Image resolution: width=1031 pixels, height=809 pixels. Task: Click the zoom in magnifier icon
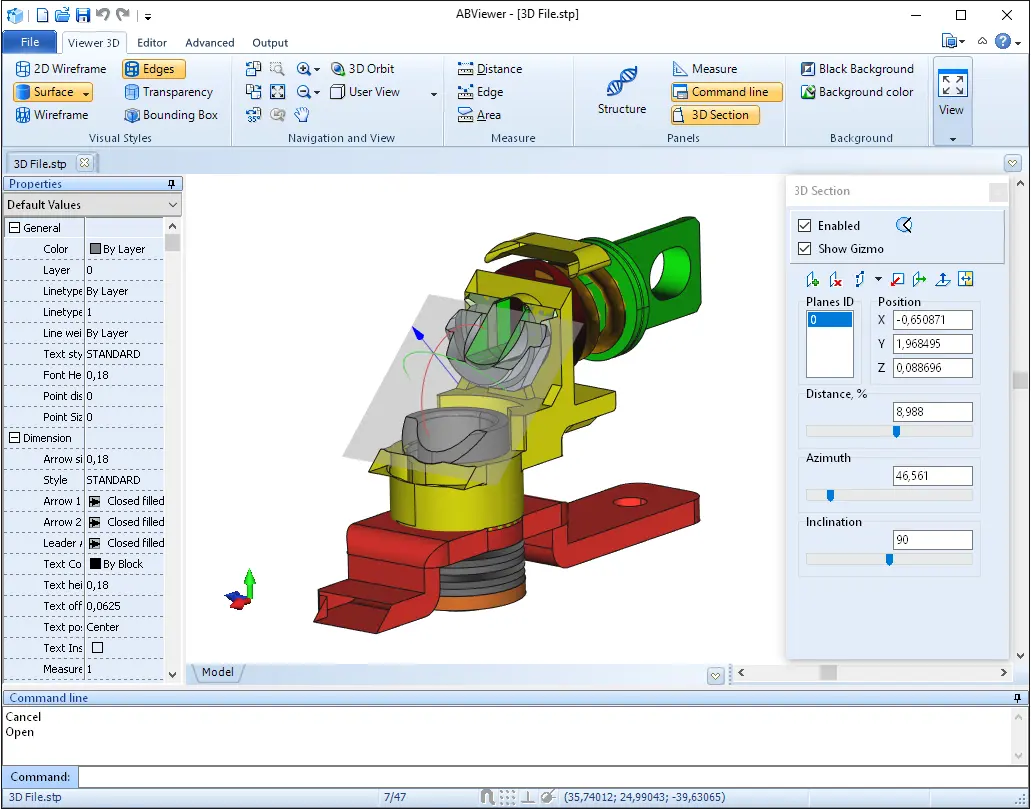(x=303, y=68)
